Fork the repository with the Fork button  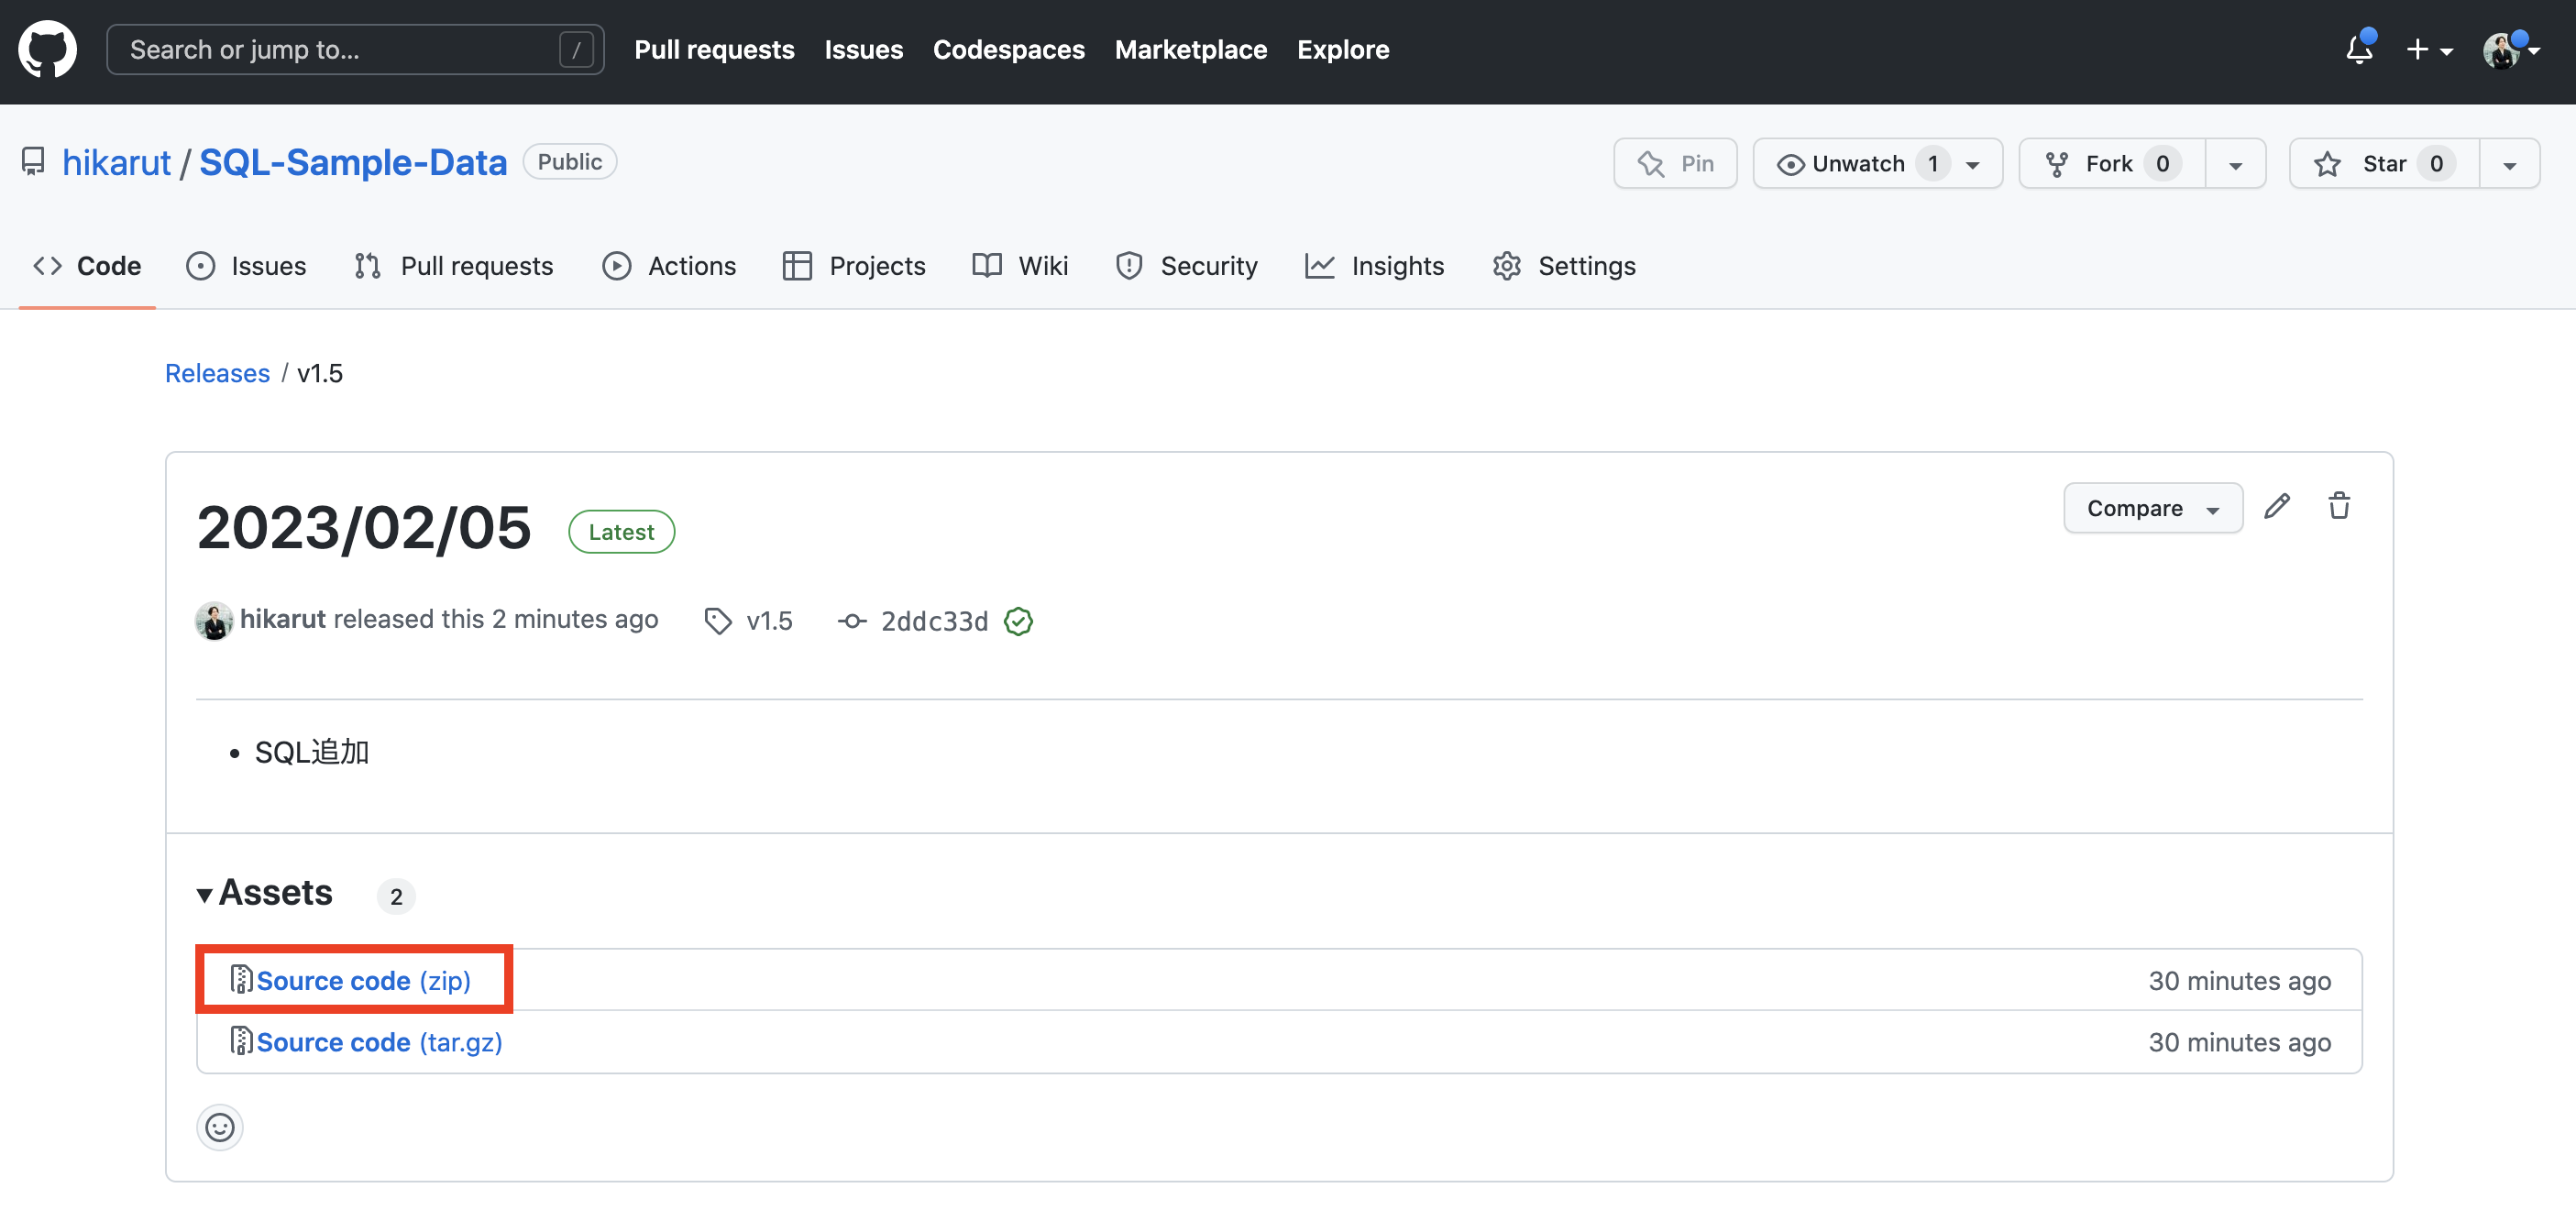[x=2112, y=163]
